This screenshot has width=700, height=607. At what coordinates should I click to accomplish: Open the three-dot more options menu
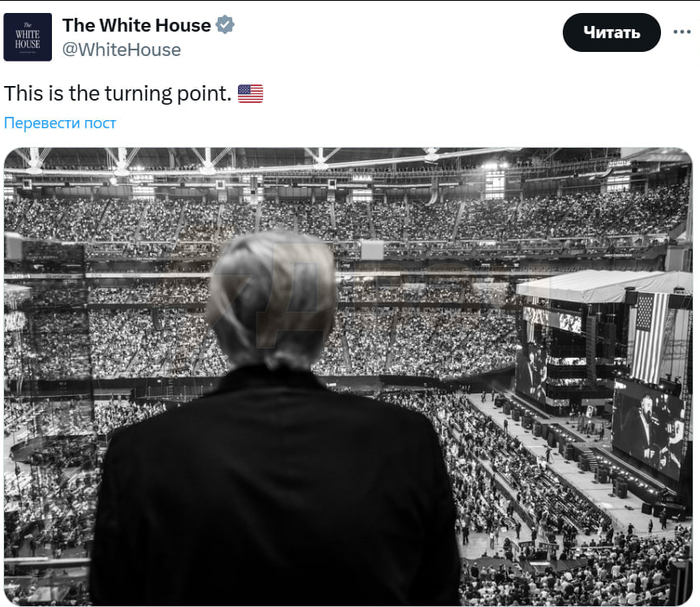(x=682, y=32)
